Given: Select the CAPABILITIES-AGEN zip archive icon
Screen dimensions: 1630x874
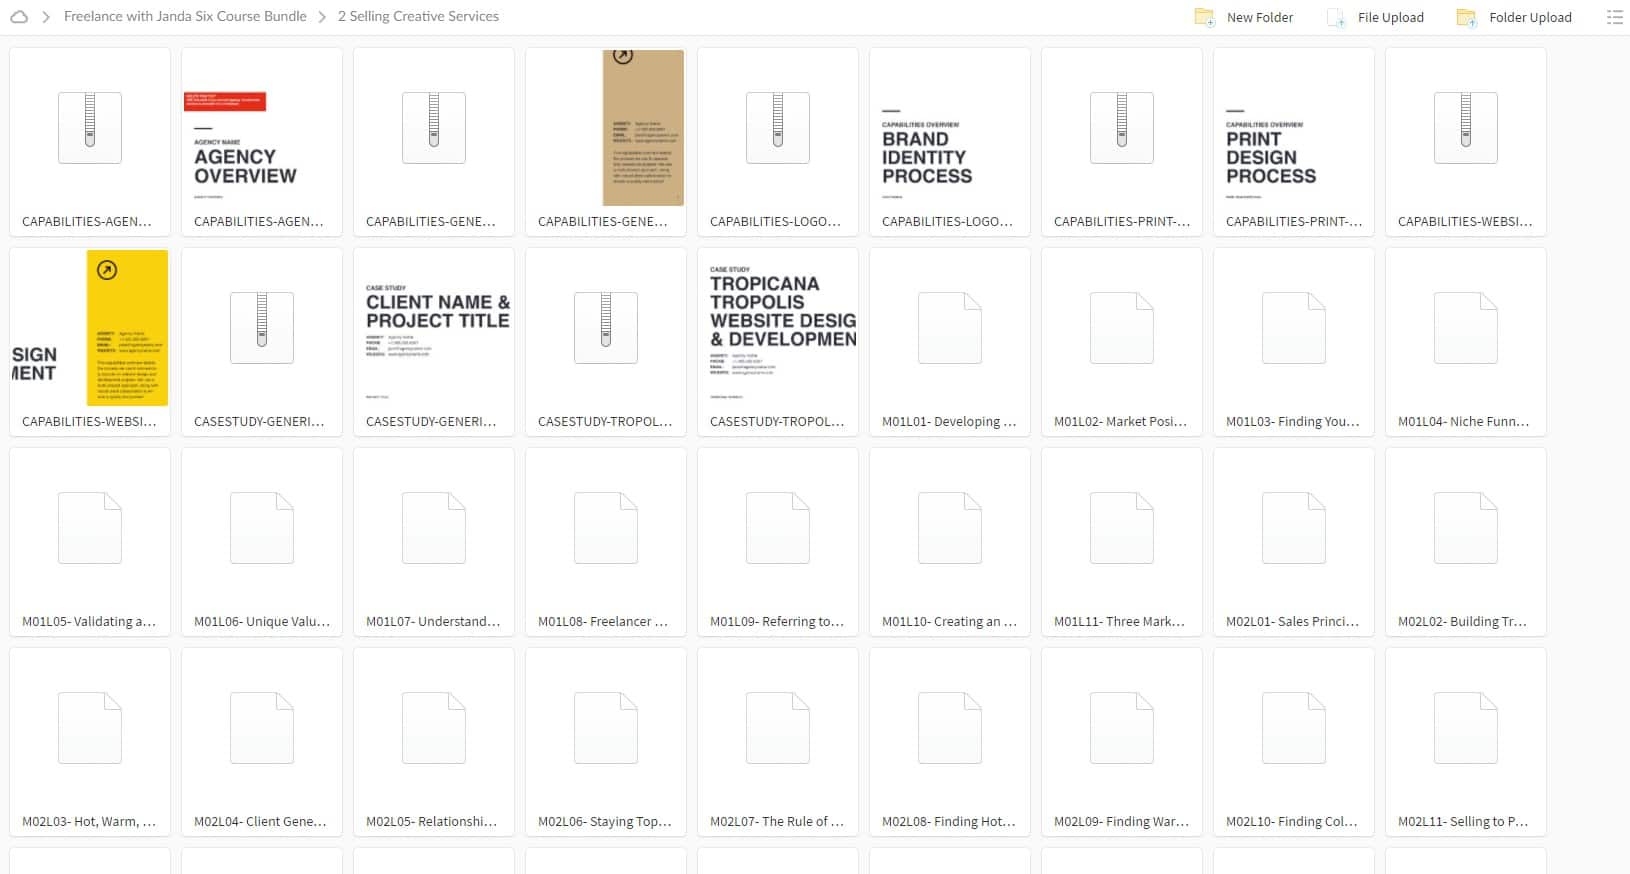Looking at the screenshot, I should (x=90, y=128).
